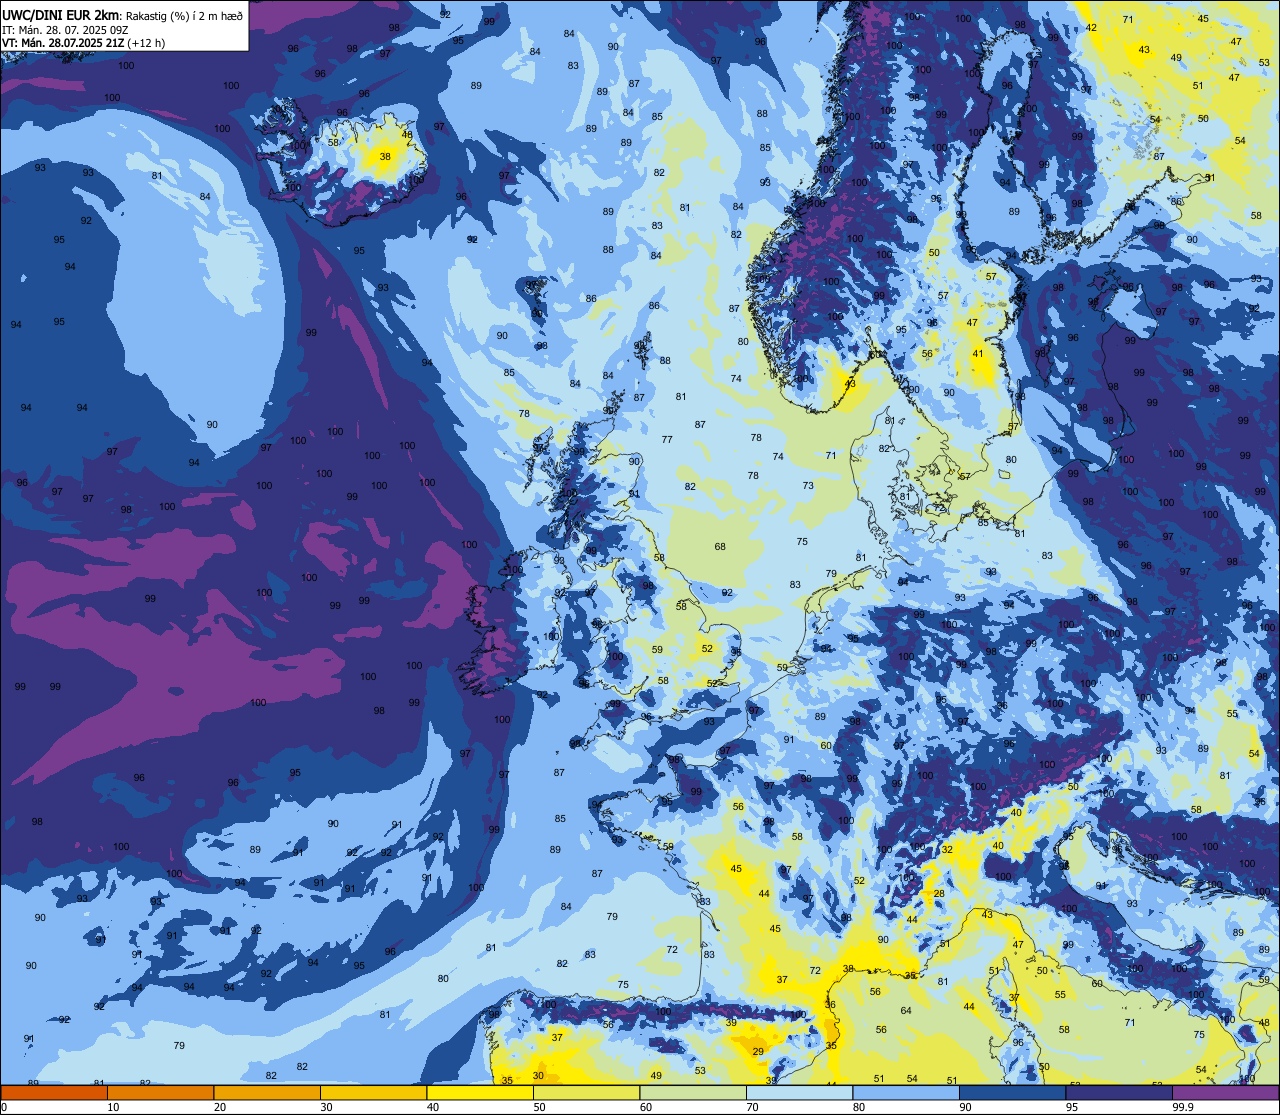
Task: Click the "60" legend scale label
Action: pos(646,1107)
